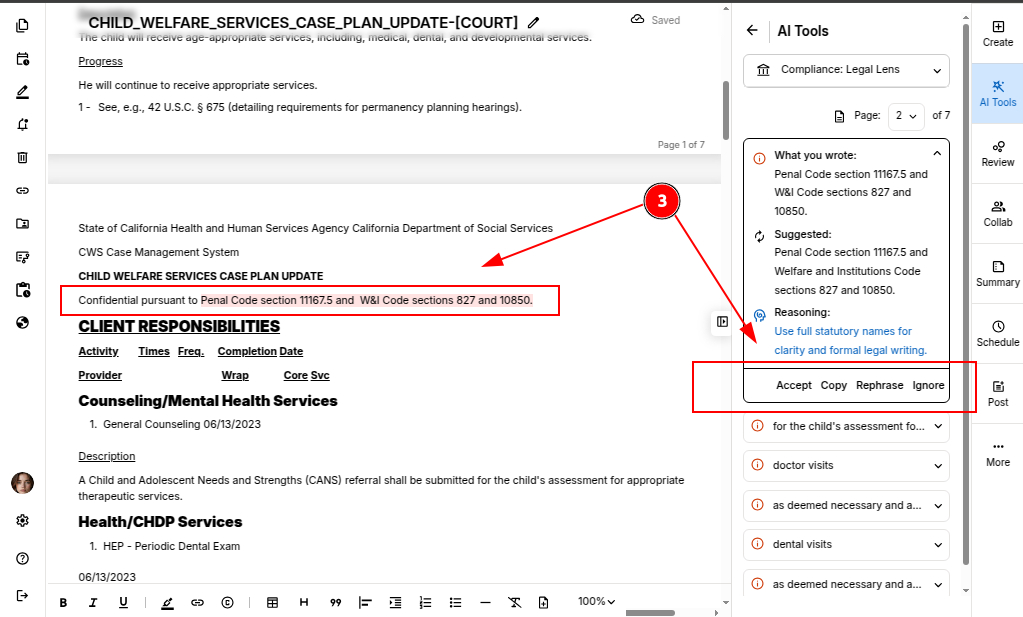Toggle italic formatting
This screenshot has width=1023, height=617.
pyautogui.click(x=93, y=602)
